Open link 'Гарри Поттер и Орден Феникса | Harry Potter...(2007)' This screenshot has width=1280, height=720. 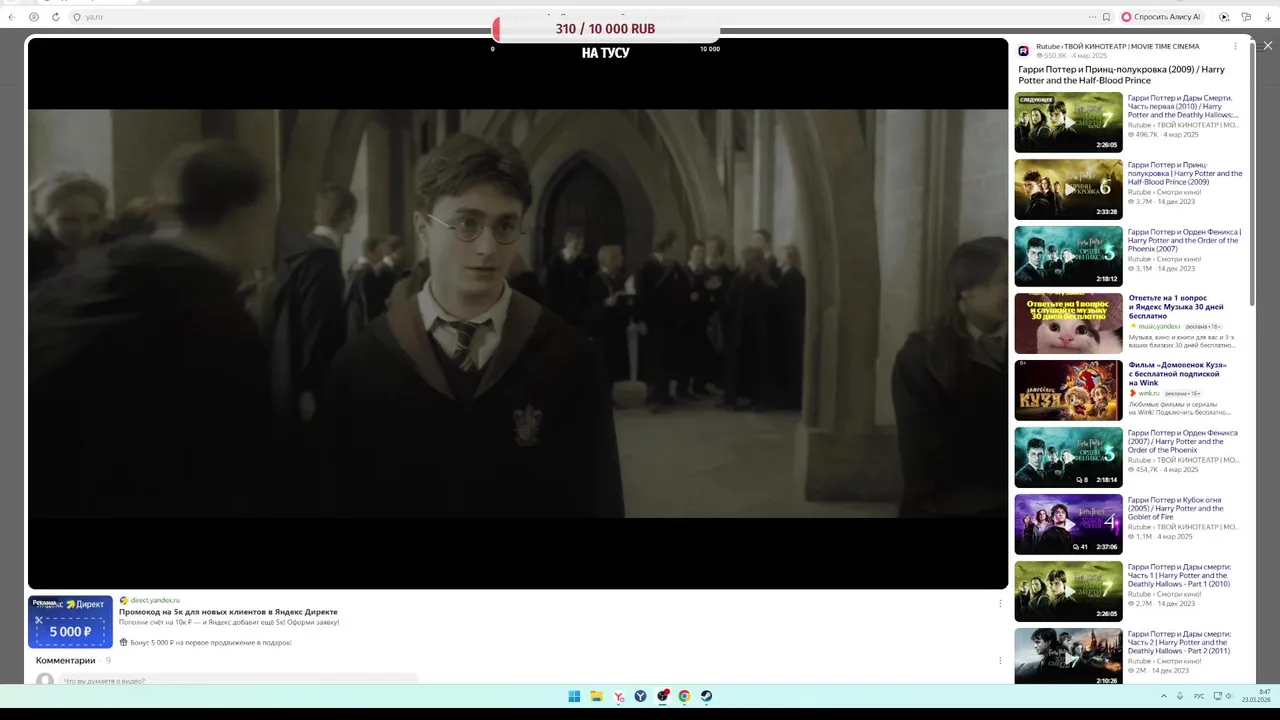click(x=1184, y=240)
